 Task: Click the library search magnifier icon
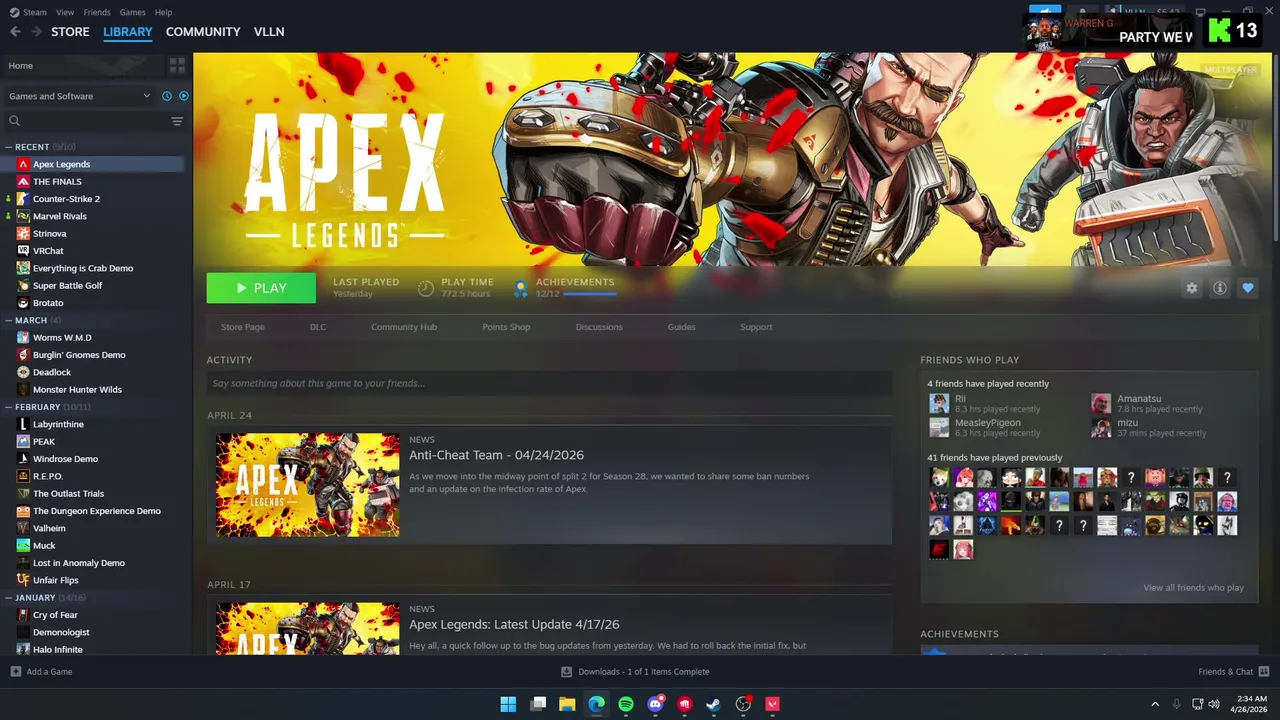(14, 121)
